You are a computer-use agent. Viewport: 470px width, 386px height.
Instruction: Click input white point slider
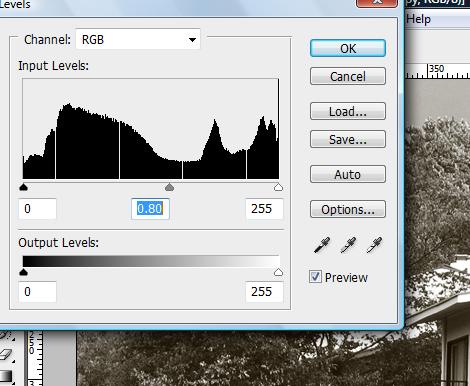(x=278, y=187)
